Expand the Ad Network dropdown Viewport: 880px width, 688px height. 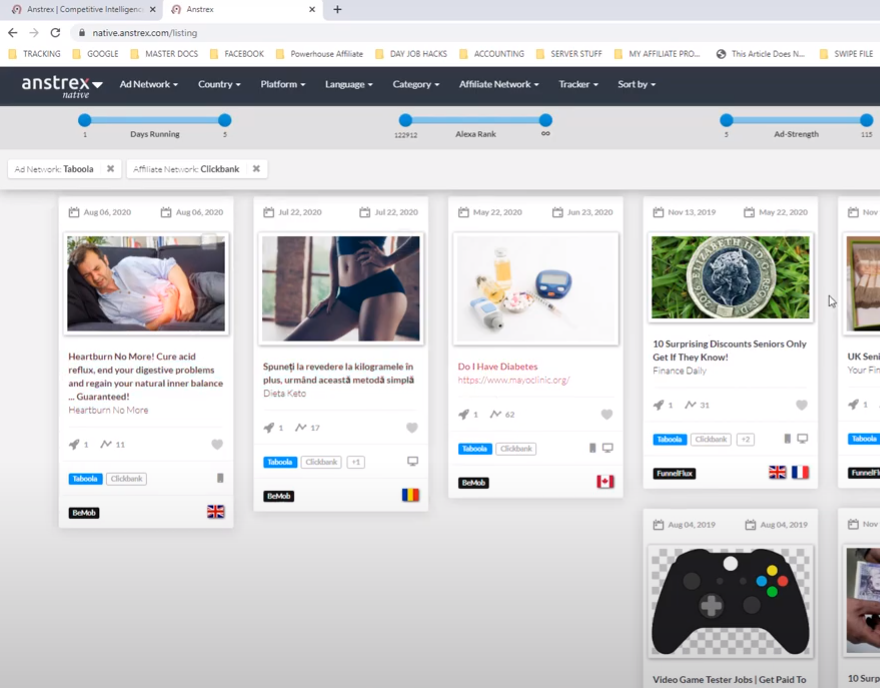(149, 84)
